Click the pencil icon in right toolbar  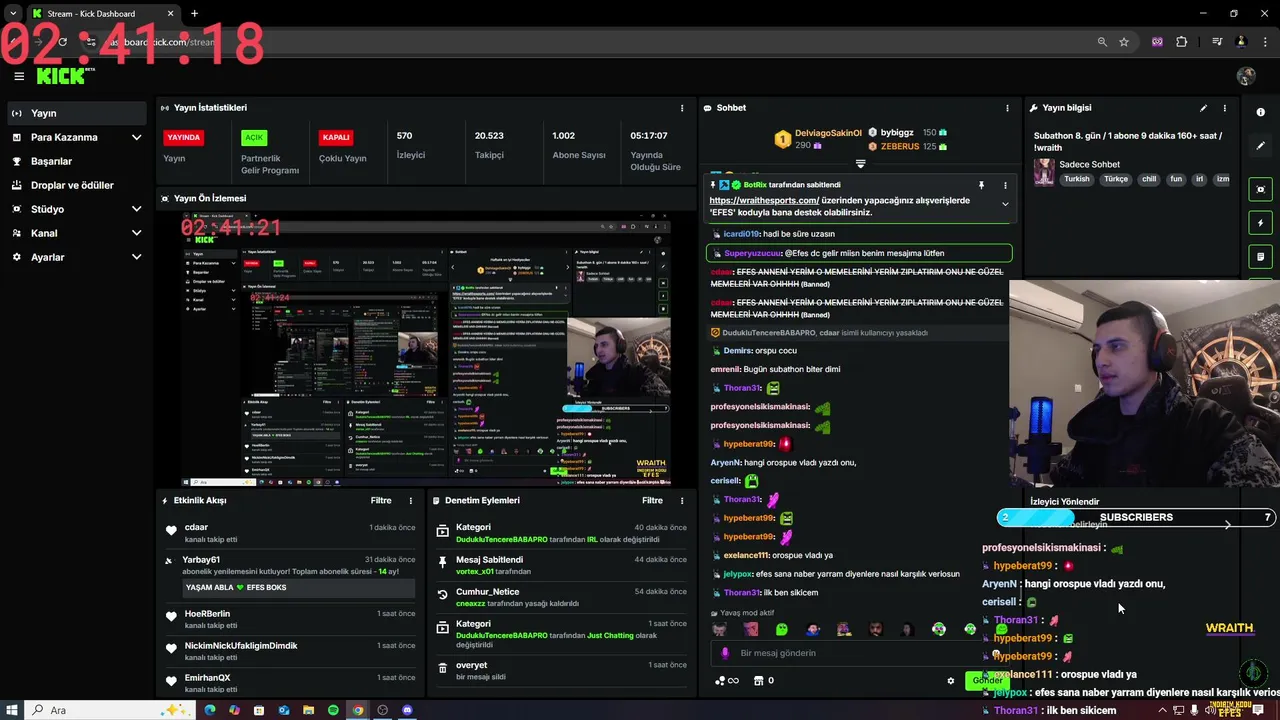1261,146
